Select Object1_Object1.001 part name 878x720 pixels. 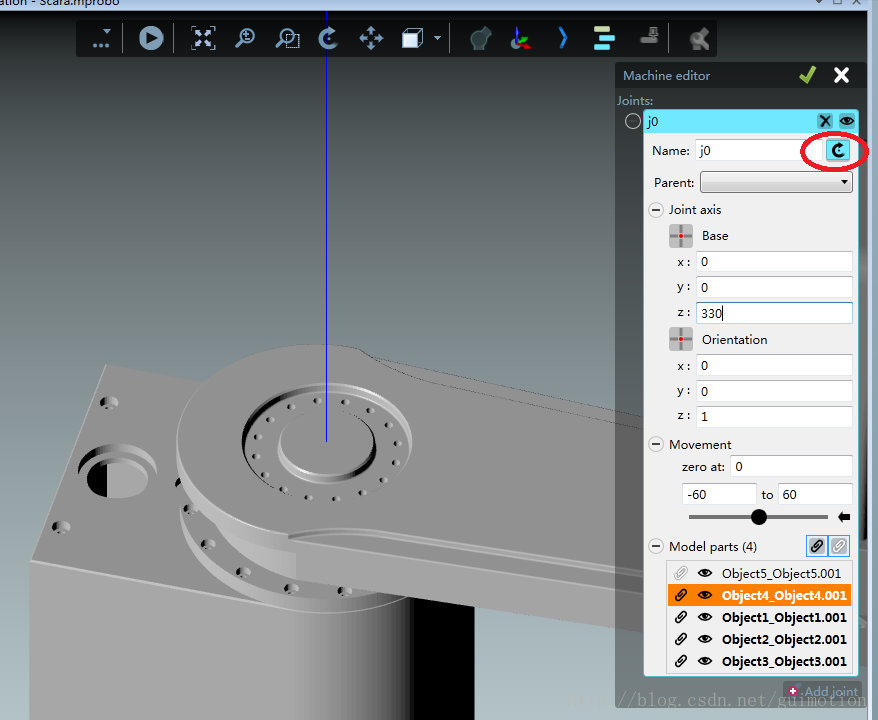784,618
